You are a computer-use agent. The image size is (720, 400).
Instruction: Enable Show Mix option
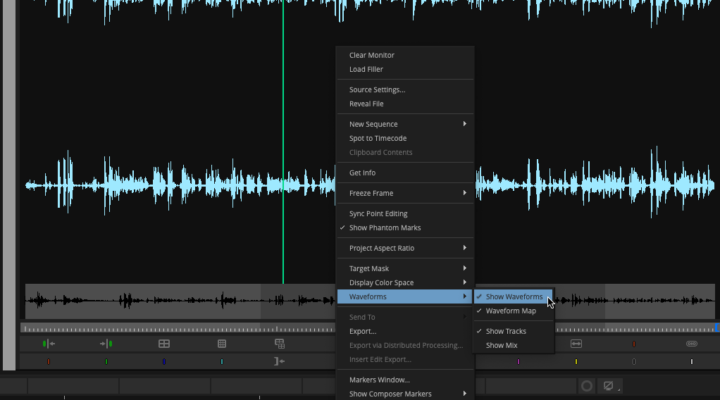click(x=513, y=345)
